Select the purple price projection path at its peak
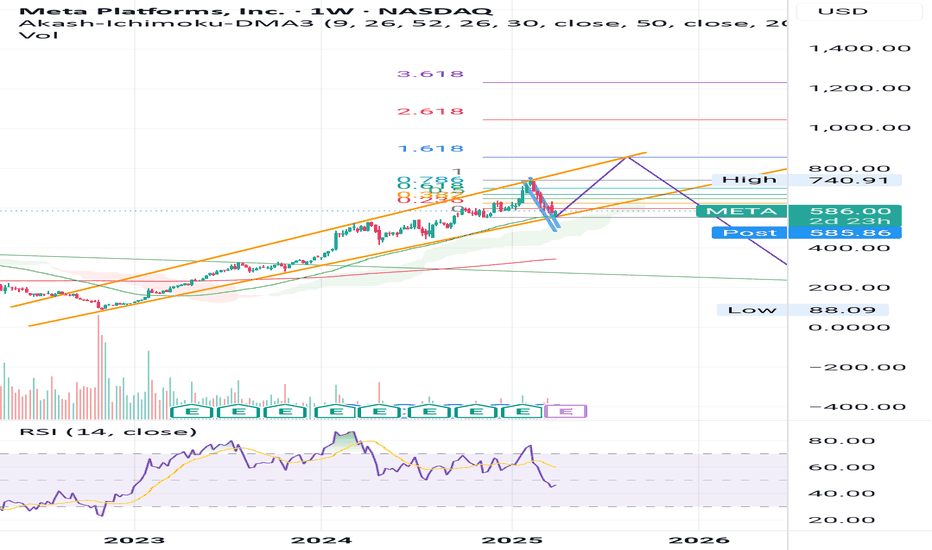Image resolution: width=932 pixels, height=550 pixels. (x=627, y=157)
